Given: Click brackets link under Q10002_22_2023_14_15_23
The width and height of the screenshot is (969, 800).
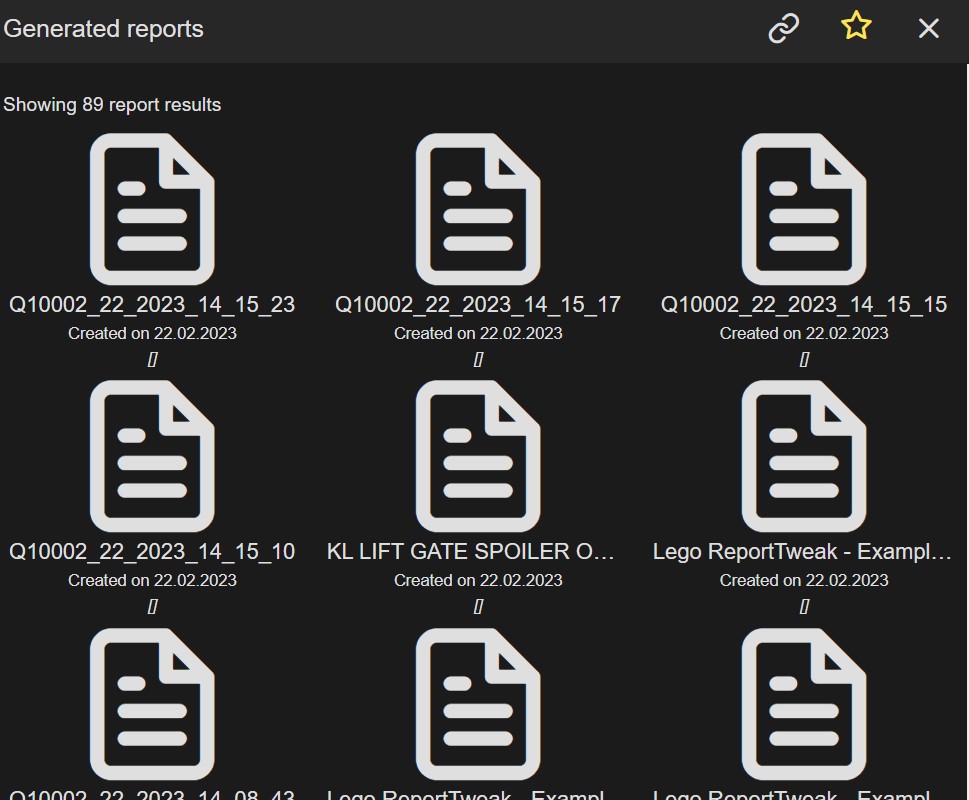Looking at the screenshot, I should click(151, 358).
